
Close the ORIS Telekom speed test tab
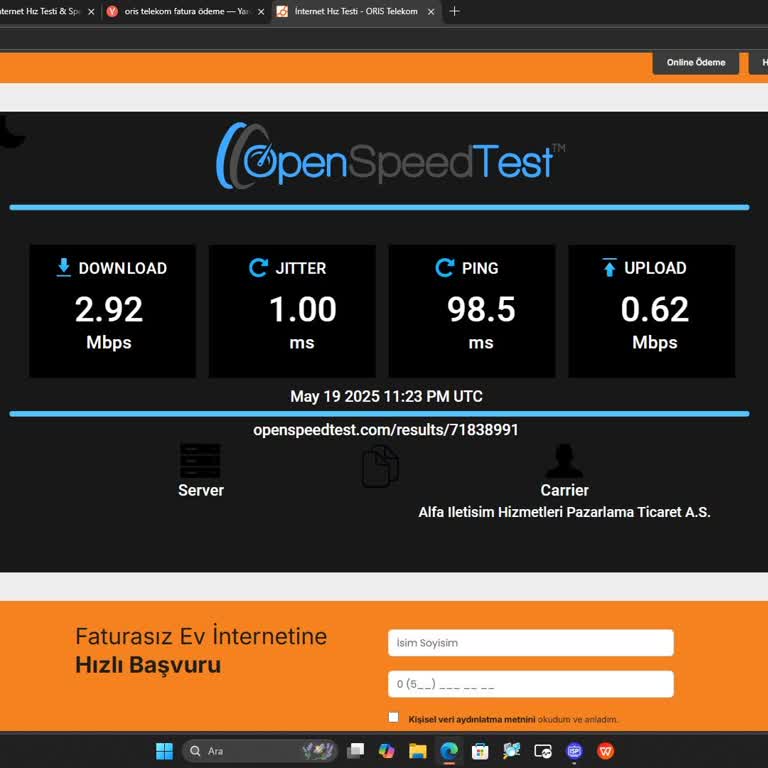click(x=431, y=12)
